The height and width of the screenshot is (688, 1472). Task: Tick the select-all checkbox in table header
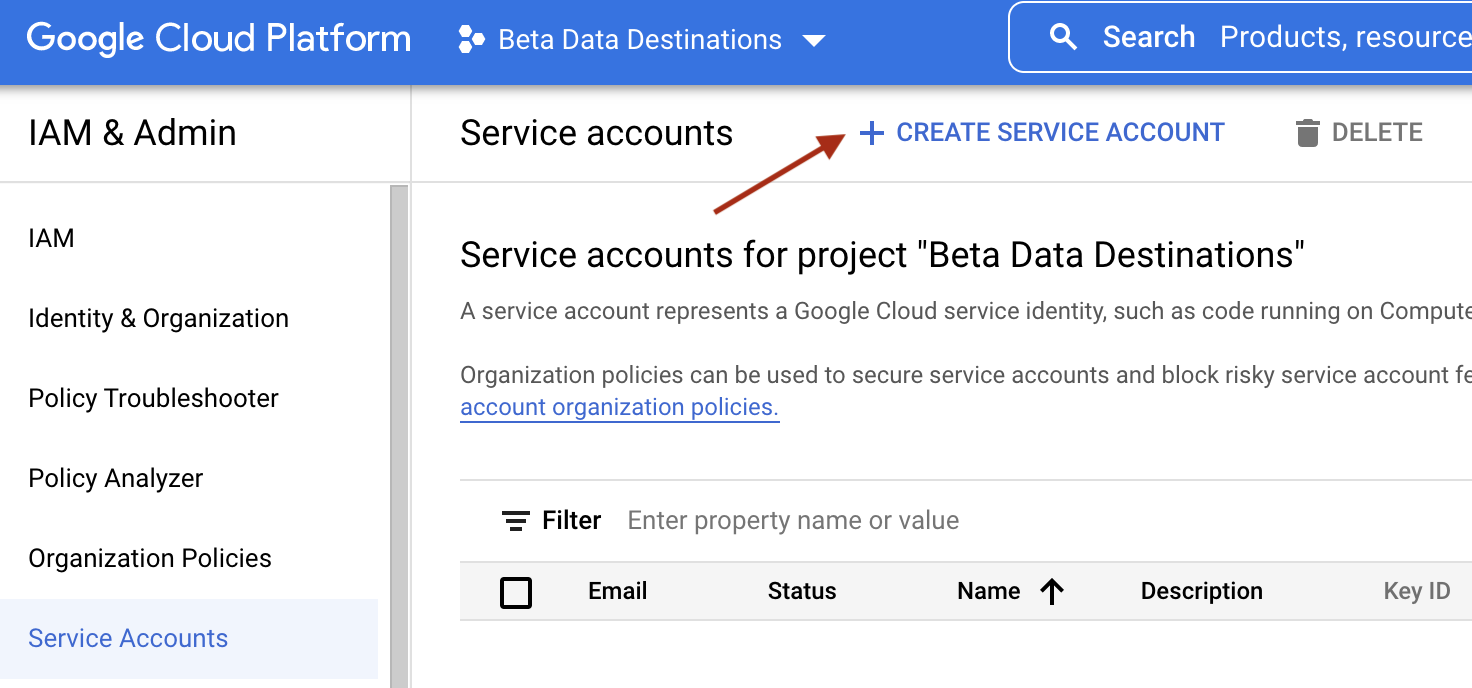(516, 592)
